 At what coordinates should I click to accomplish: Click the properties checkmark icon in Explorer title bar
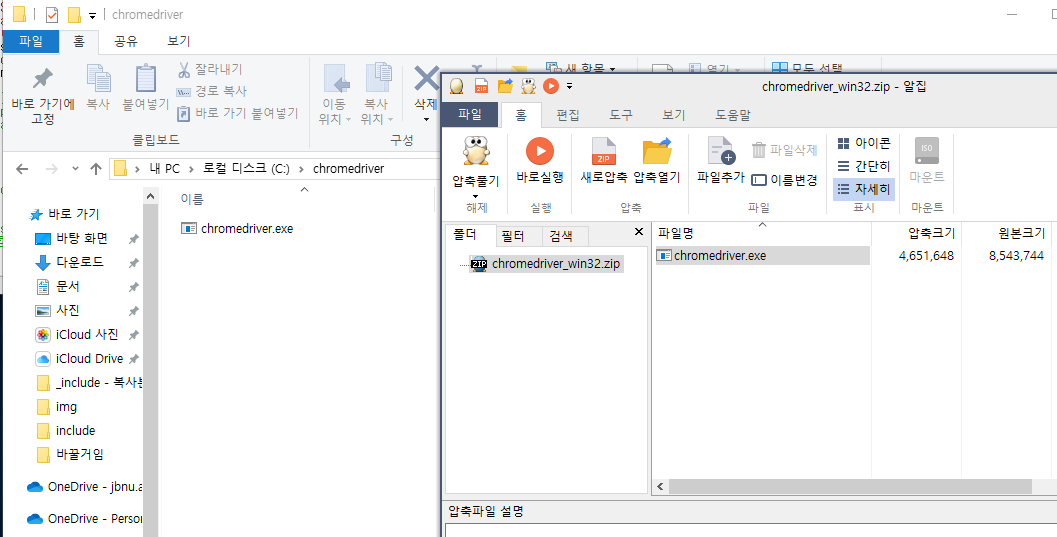click(x=52, y=15)
